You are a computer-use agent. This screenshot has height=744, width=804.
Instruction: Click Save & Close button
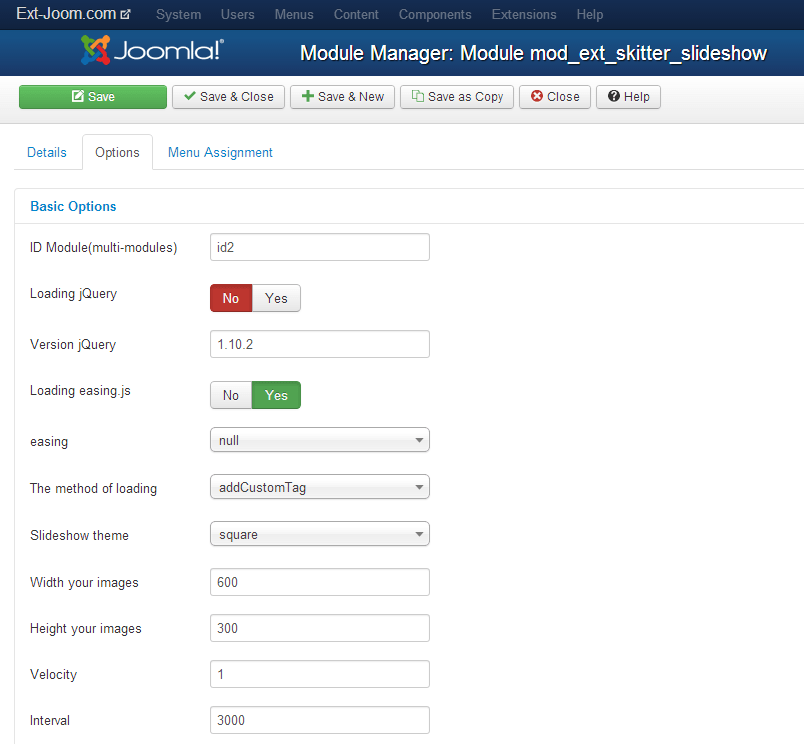(228, 97)
